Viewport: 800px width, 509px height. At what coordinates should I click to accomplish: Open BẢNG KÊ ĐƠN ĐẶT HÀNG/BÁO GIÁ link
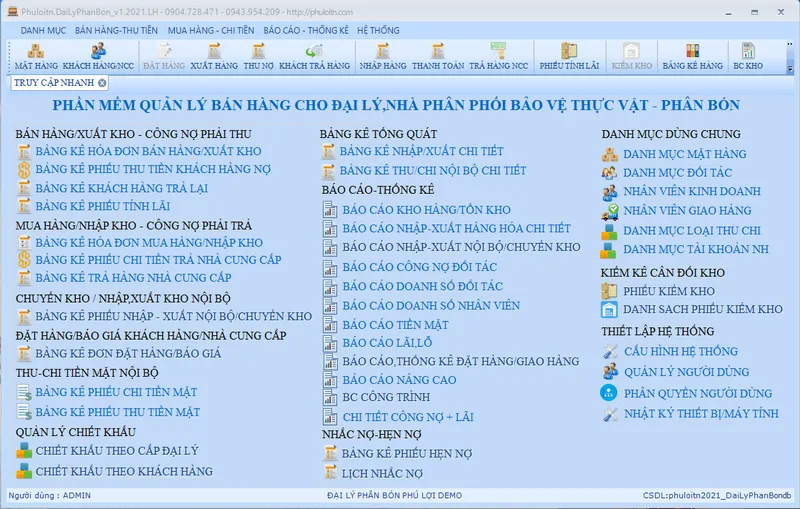(128, 353)
